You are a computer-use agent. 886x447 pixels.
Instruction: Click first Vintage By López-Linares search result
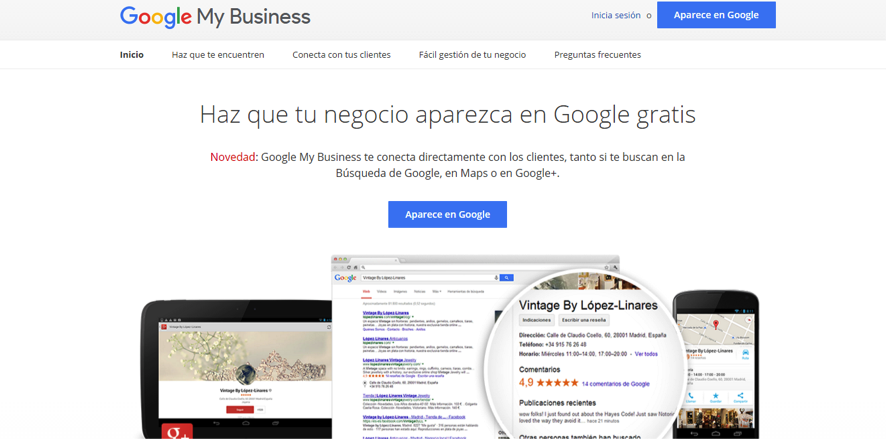[386, 313]
